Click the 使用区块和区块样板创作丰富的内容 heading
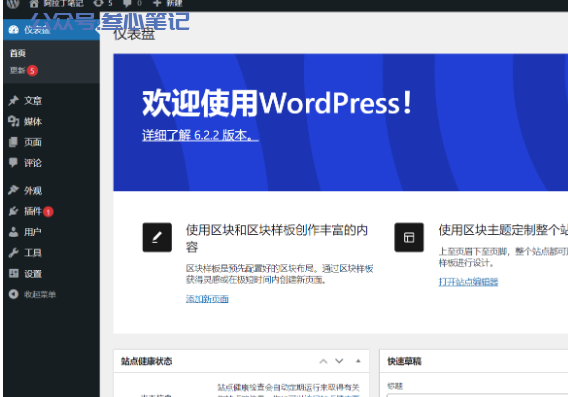 277,238
